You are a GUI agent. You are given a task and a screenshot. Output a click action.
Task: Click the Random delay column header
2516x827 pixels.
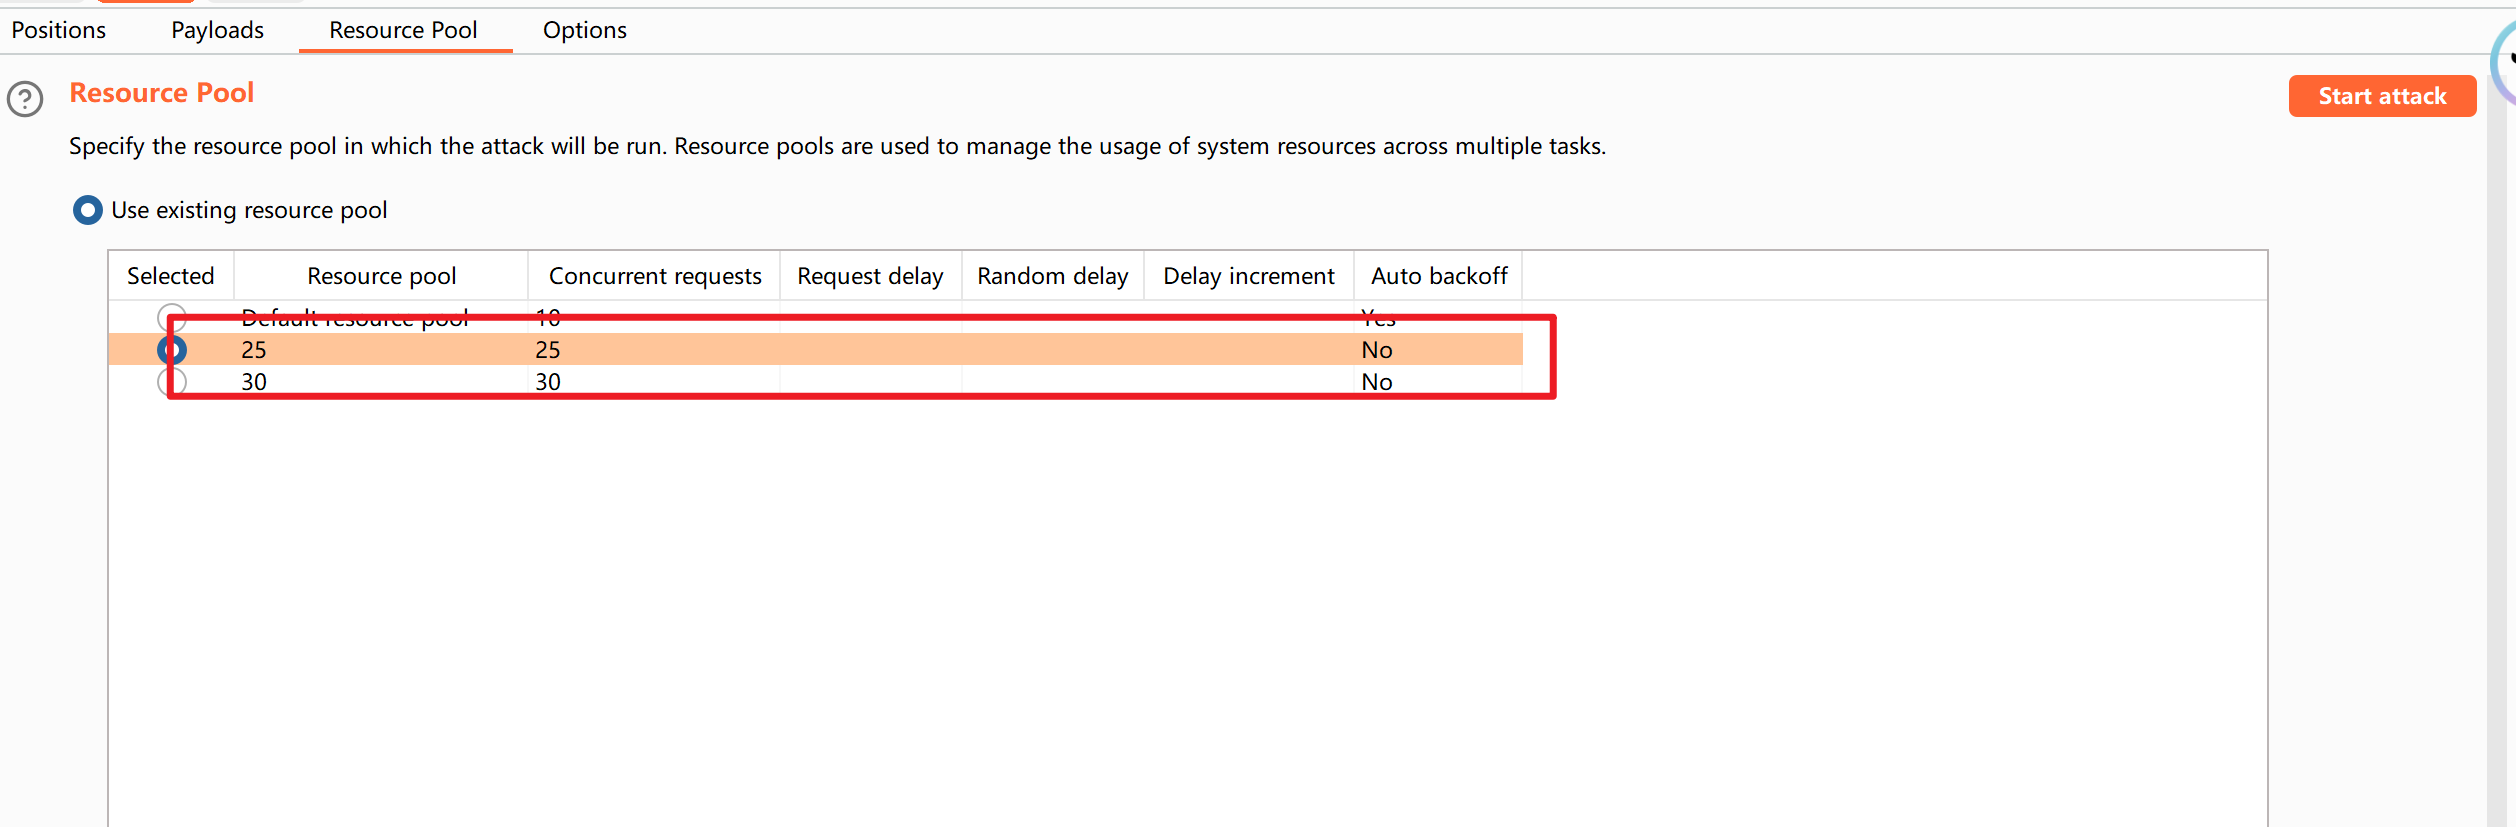(x=1052, y=276)
